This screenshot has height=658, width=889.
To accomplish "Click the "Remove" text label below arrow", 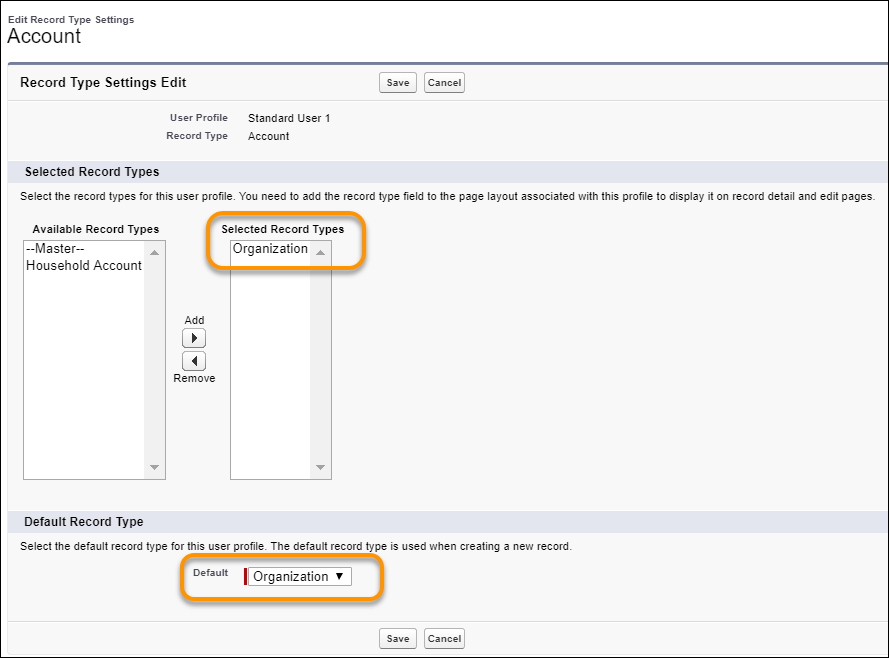I will pyautogui.click(x=194, y=378).
